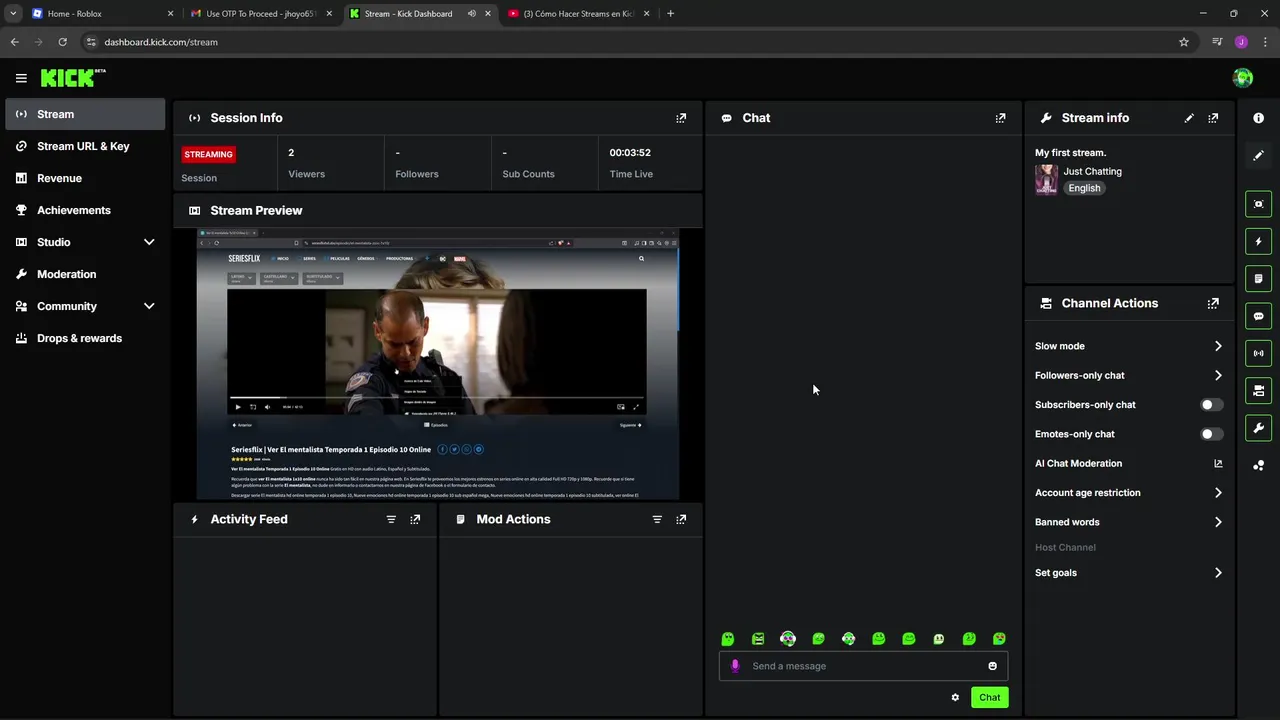Pop out the Mod Actions panel
The height and width of the screenshot is (720, 1280).
pos(681,519)
